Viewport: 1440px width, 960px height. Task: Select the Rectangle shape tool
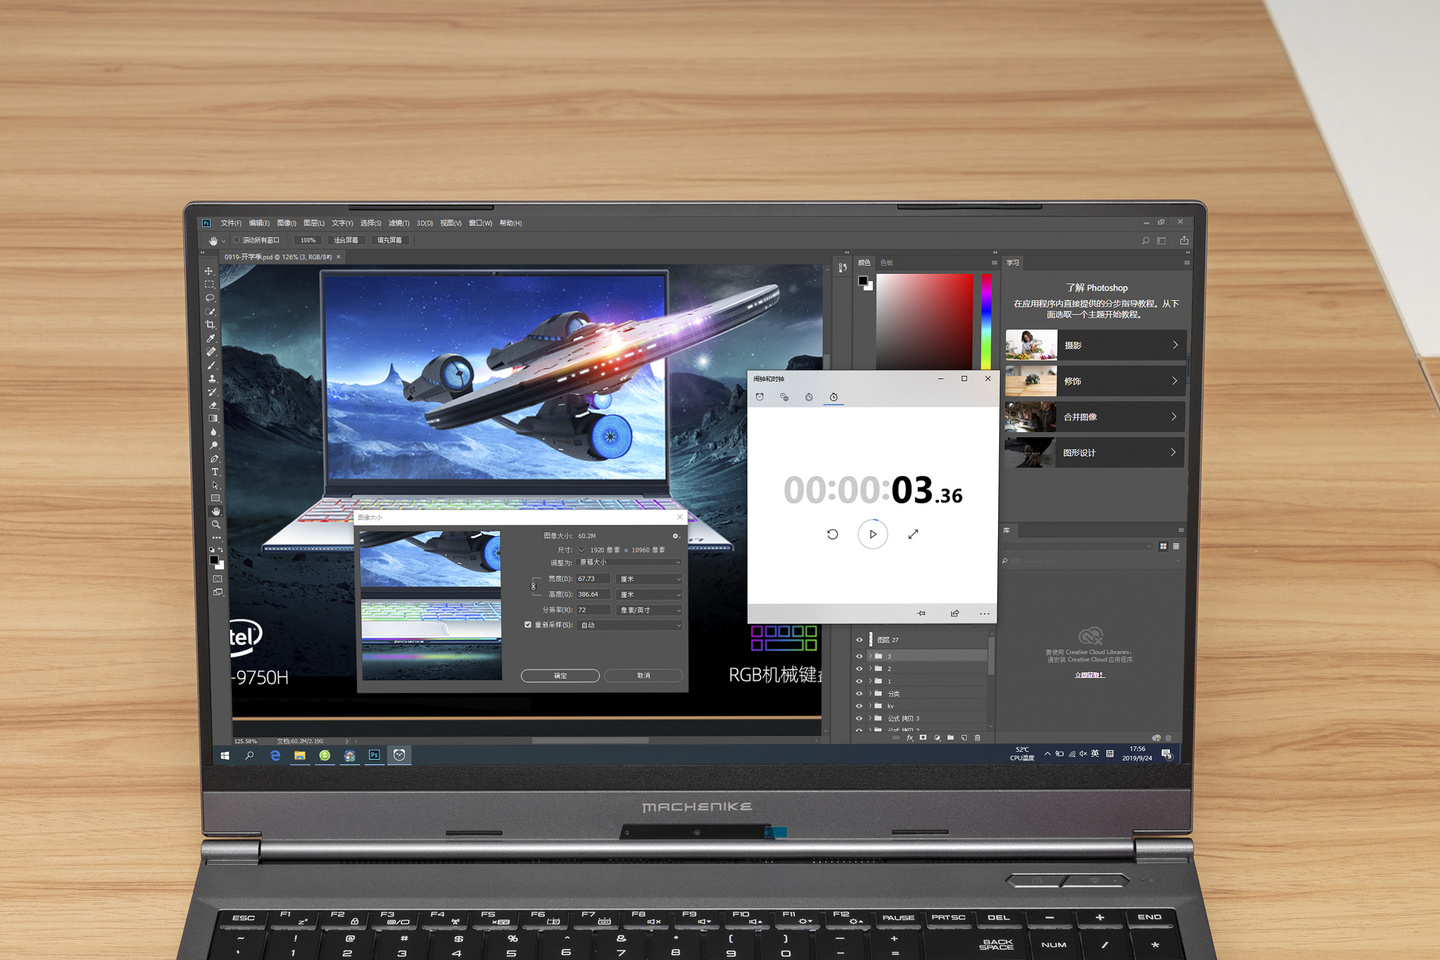pos(215,498)
